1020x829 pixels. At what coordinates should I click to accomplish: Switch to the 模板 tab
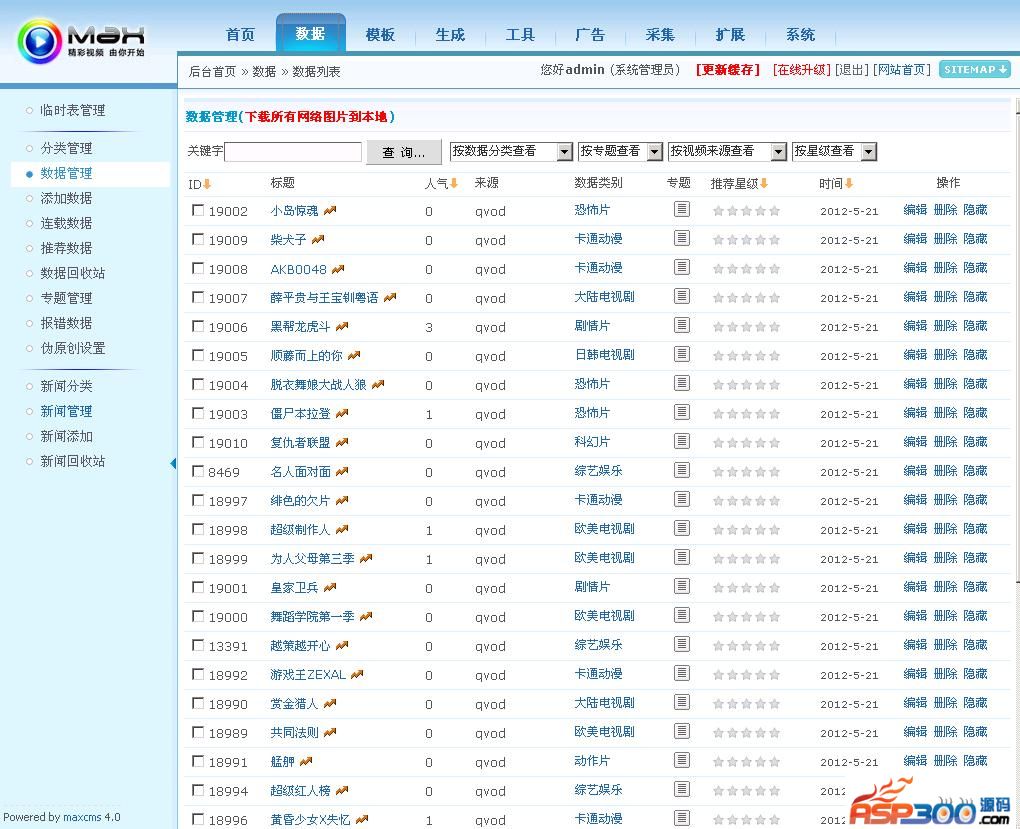coord(380,35)
